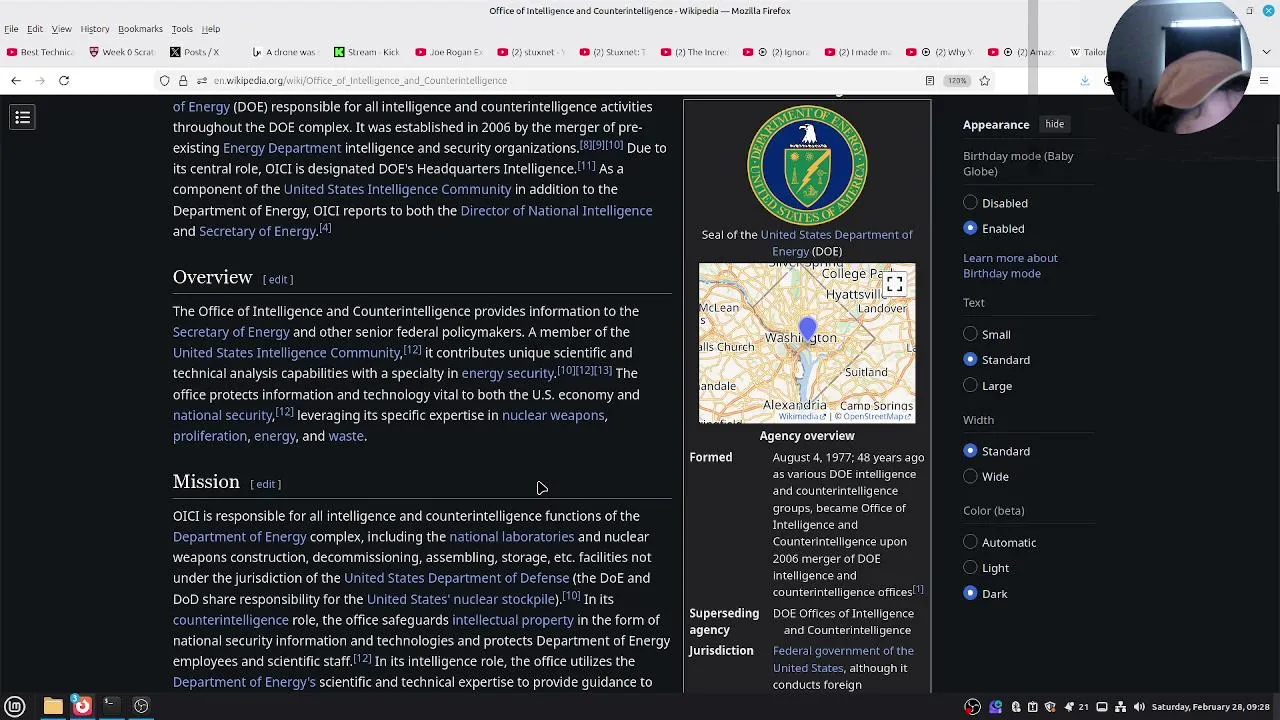Select Dark color mode
The image size is (1280, 720).
click(x=970, y=593)
